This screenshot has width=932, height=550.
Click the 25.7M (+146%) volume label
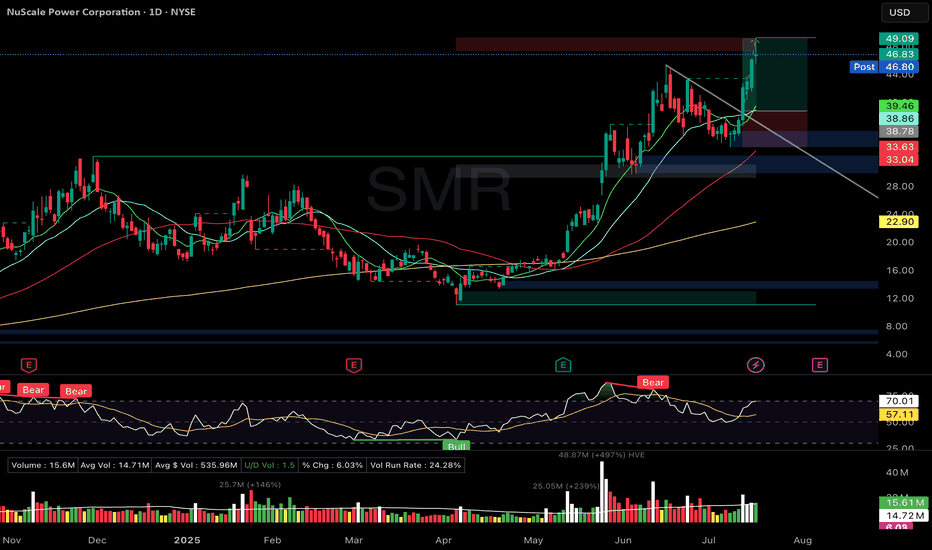(250, 485)
